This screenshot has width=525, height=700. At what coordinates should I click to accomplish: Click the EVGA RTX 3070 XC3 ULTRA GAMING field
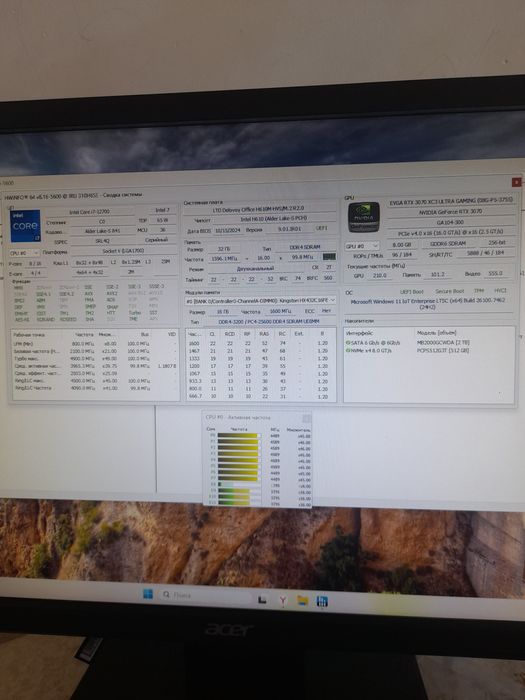[451, 203]
